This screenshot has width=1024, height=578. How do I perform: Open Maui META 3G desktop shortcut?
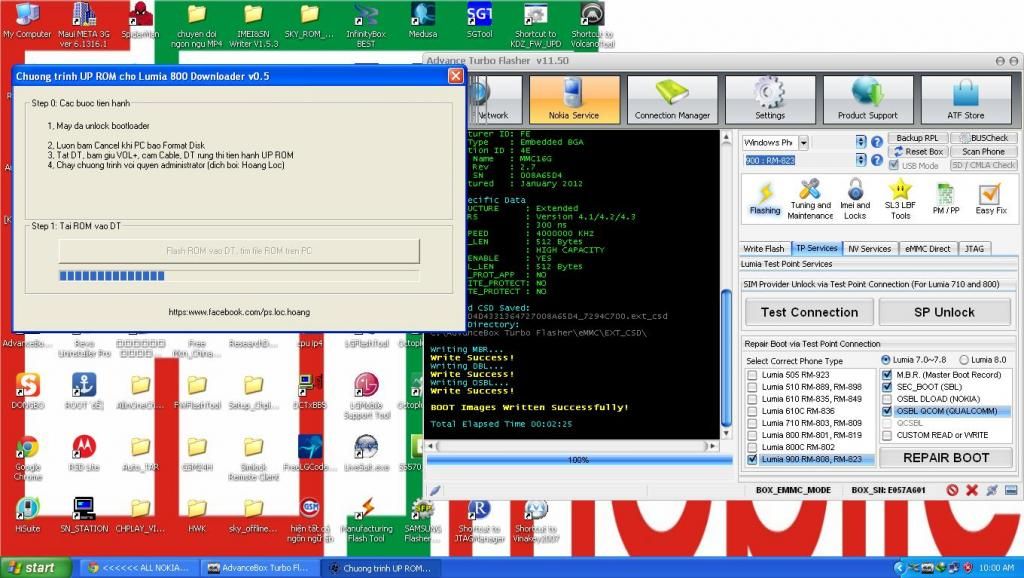coord(84,25)
